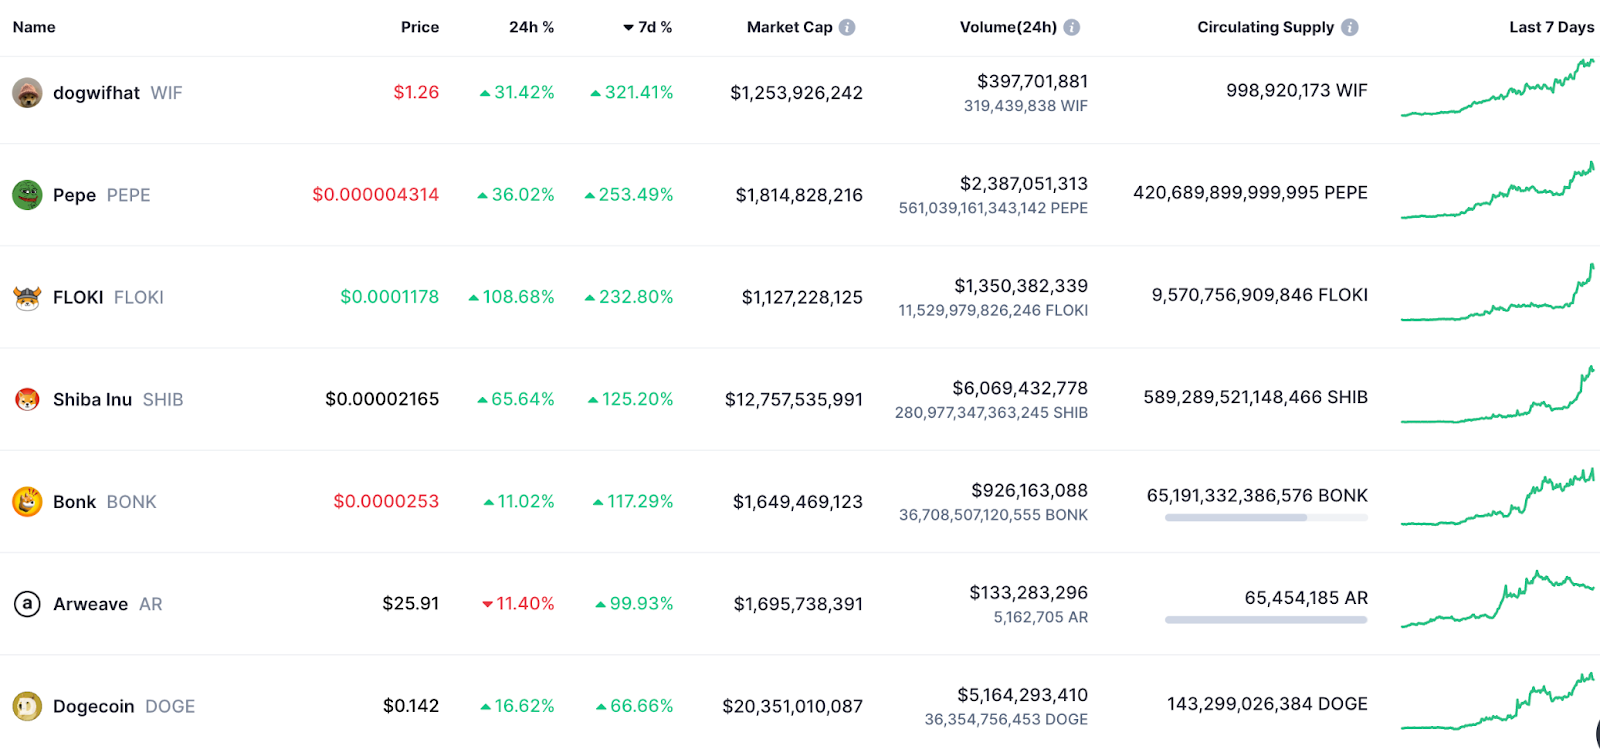1600x751 pixels.
Task: Show the Market Cap info icon
Action: [x=847, y=27]
